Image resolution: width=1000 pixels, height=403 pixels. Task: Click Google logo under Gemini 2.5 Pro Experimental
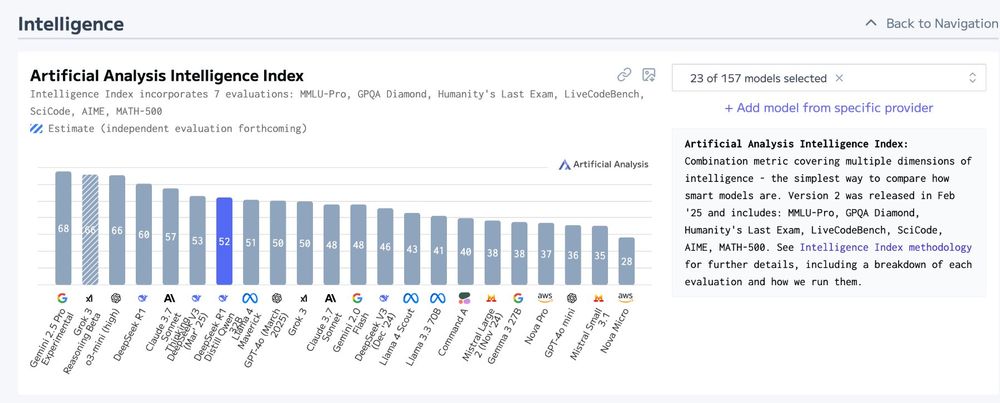click(62, 298)
